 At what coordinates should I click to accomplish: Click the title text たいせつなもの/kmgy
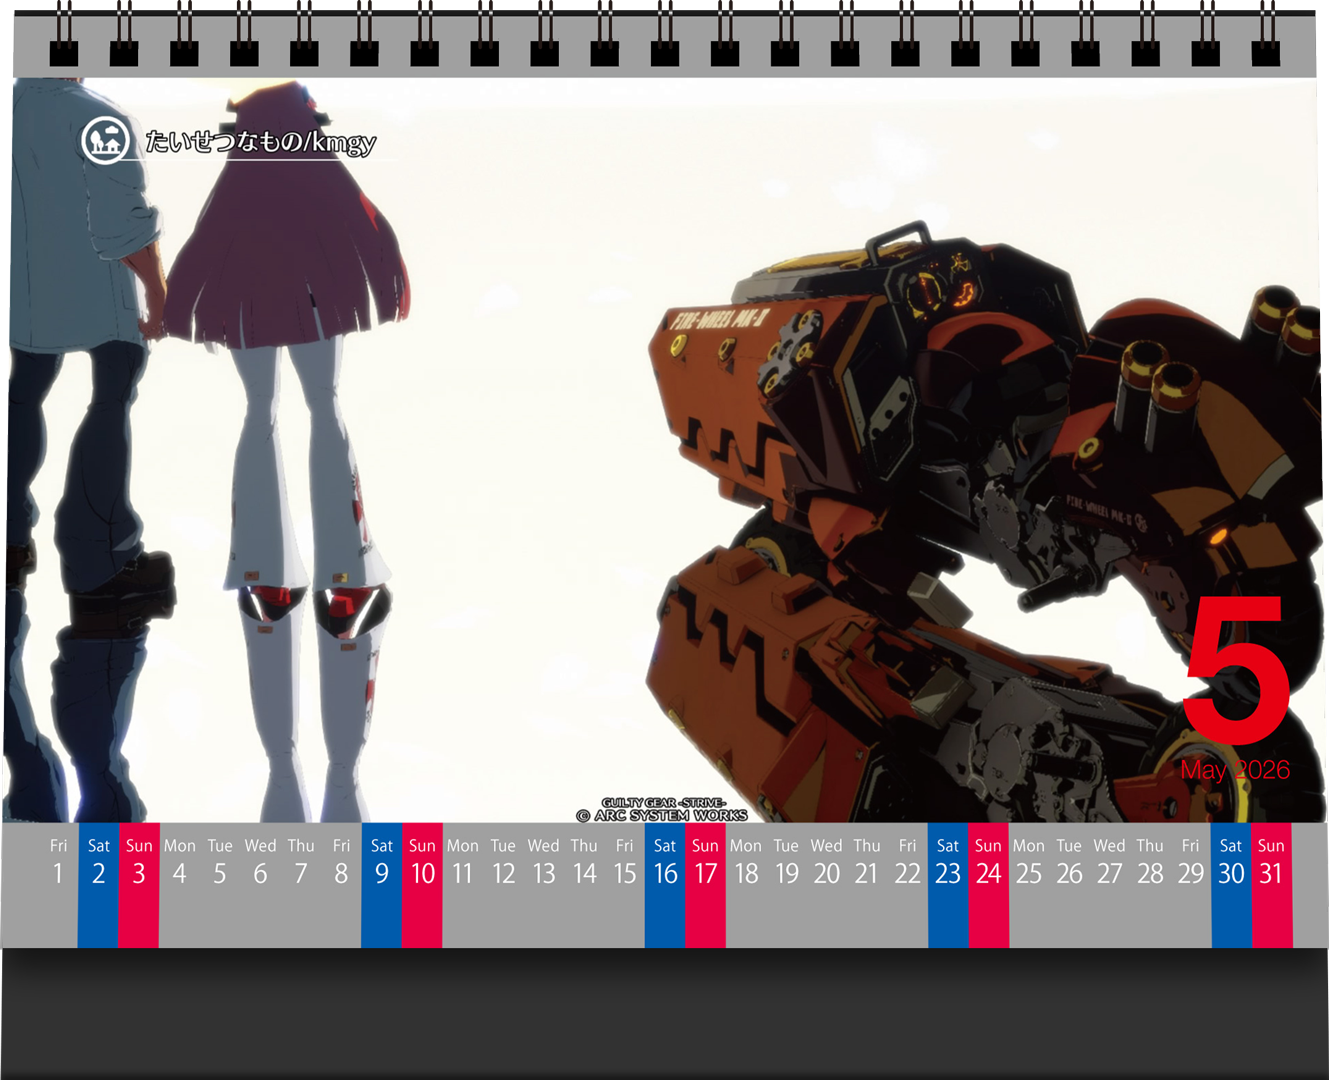260,142
